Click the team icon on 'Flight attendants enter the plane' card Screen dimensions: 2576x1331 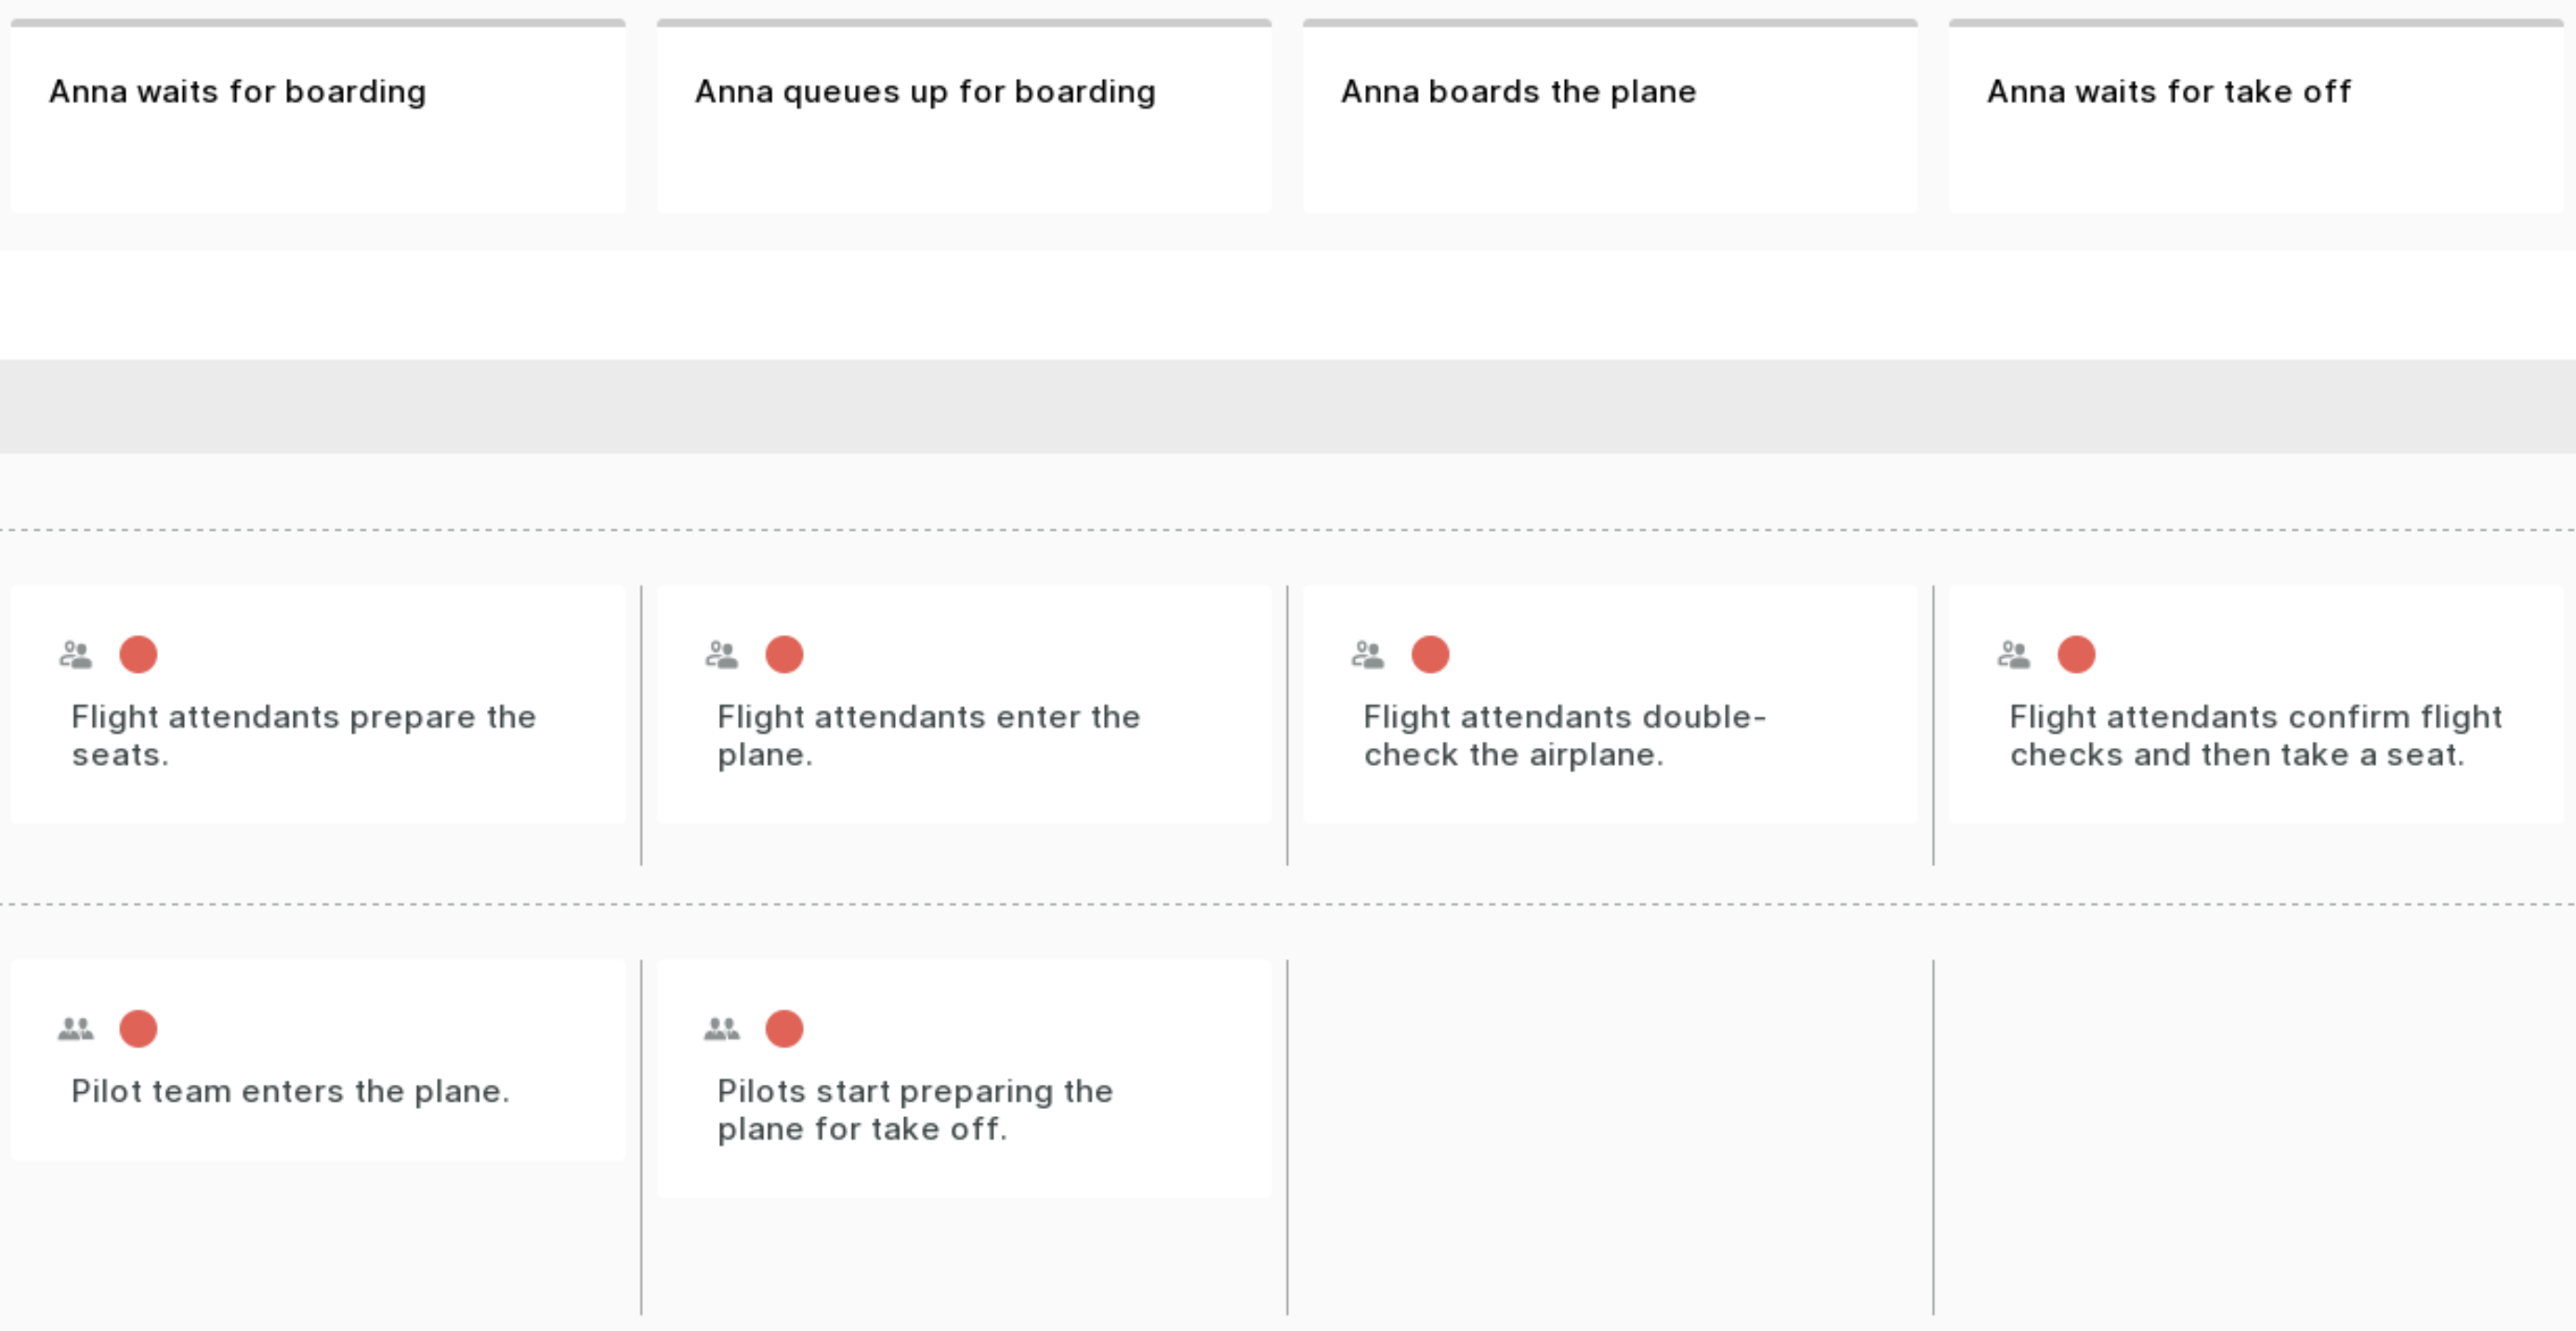click(x=722, y=655)
